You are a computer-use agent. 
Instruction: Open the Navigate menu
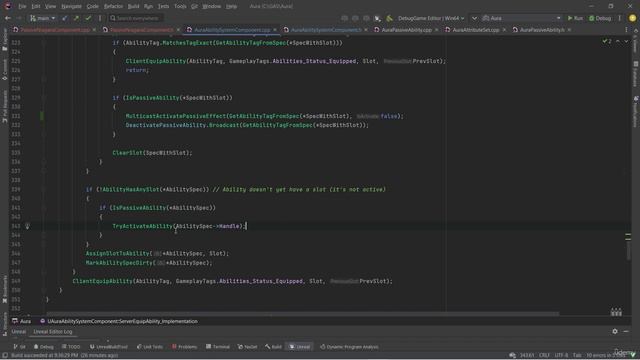coord(71,6)
